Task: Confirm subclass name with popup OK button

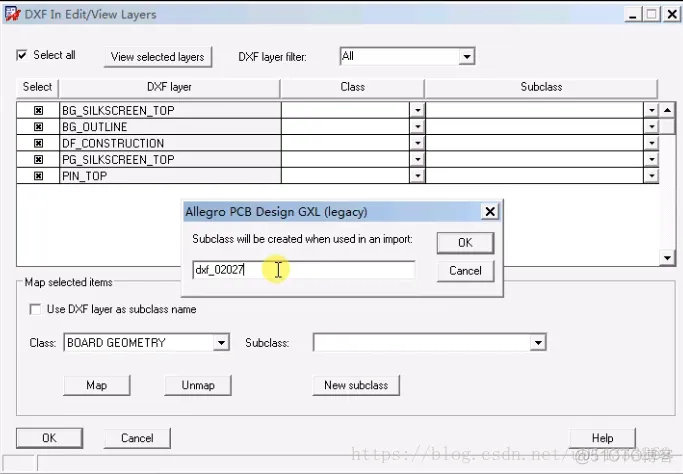Action: tap(465, 243)
